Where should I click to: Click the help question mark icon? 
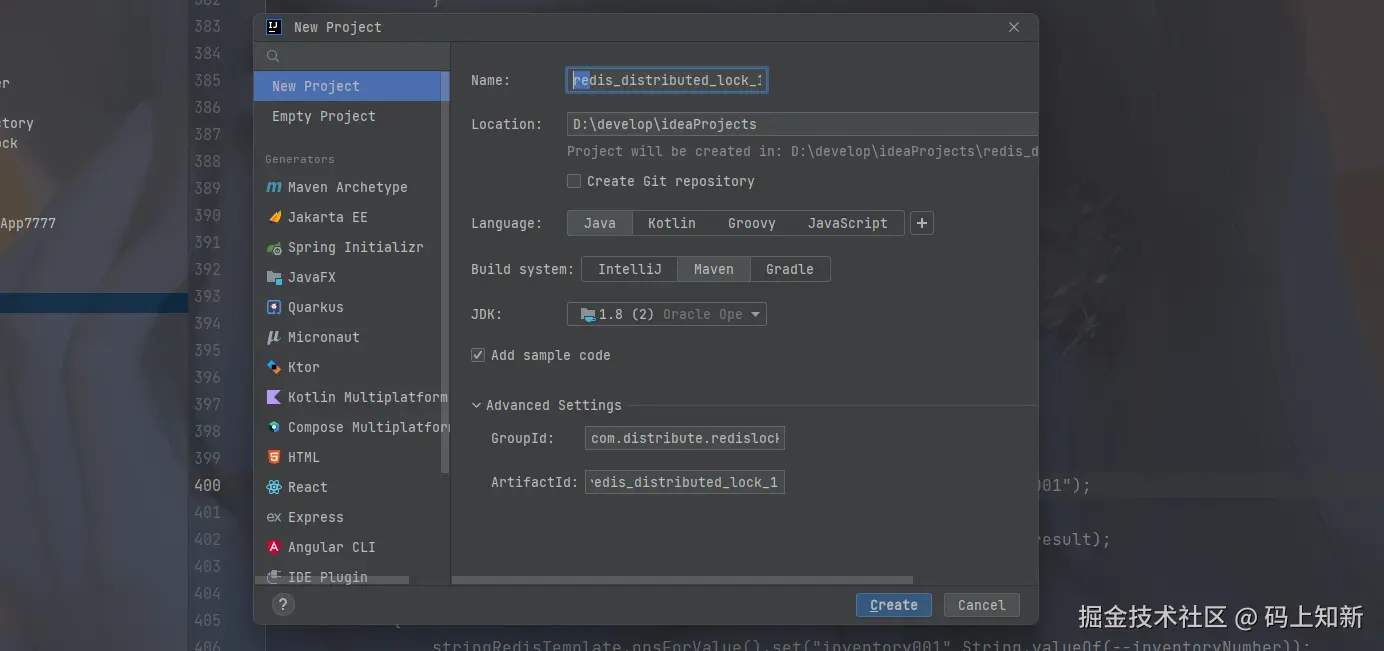(284, 604)
